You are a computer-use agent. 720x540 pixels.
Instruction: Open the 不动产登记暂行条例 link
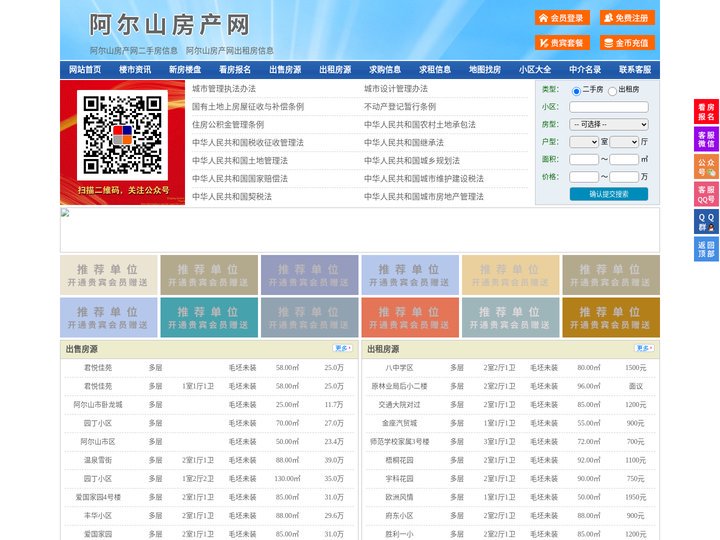pyautogui.click(x=400, y=107)
